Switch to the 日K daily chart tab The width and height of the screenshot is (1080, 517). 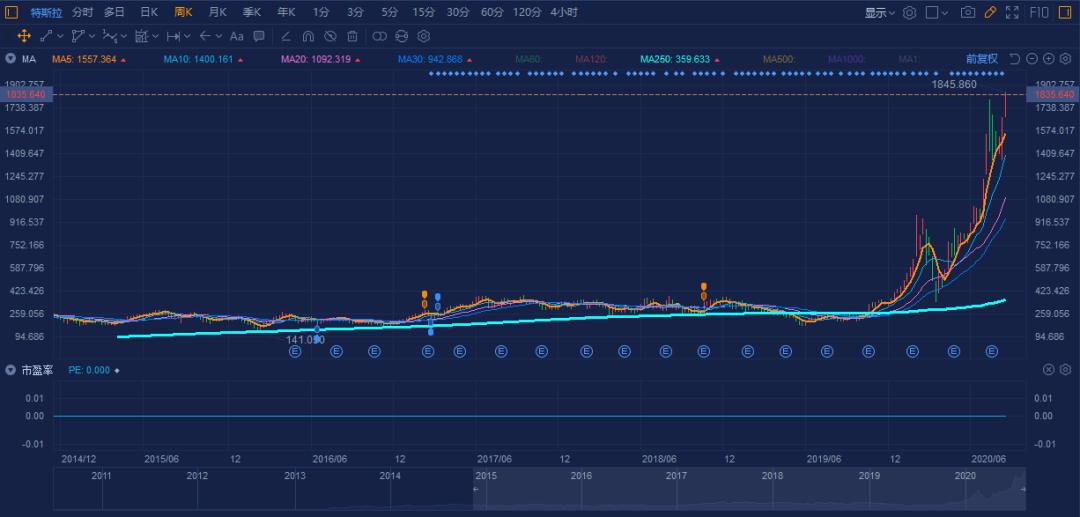coord(148,13)
